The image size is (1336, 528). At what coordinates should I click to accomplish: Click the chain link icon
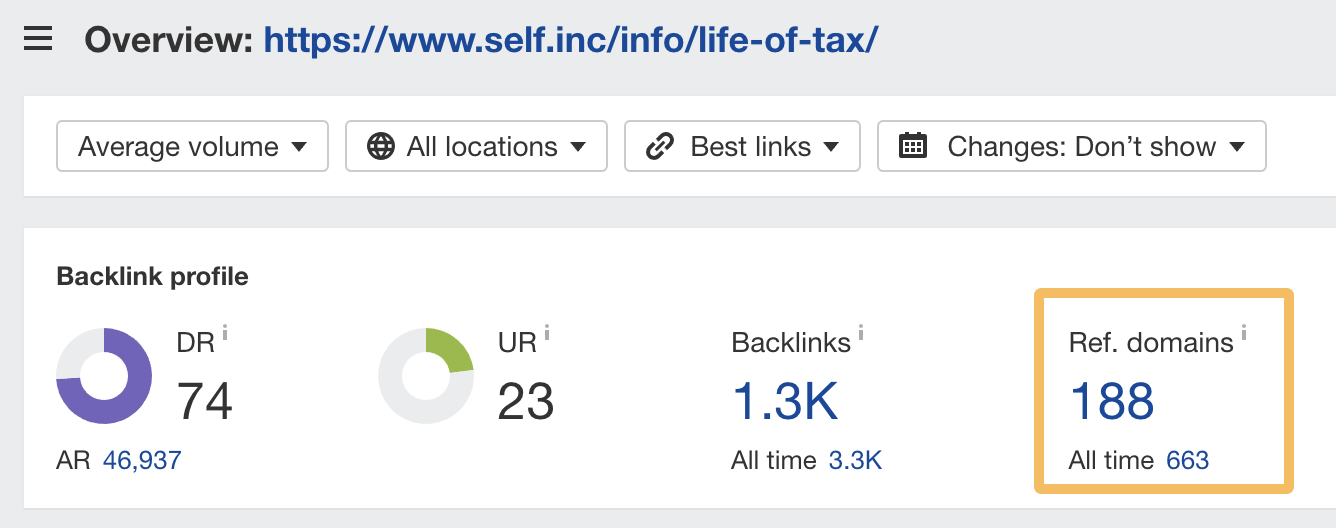[x=660, y=147]
